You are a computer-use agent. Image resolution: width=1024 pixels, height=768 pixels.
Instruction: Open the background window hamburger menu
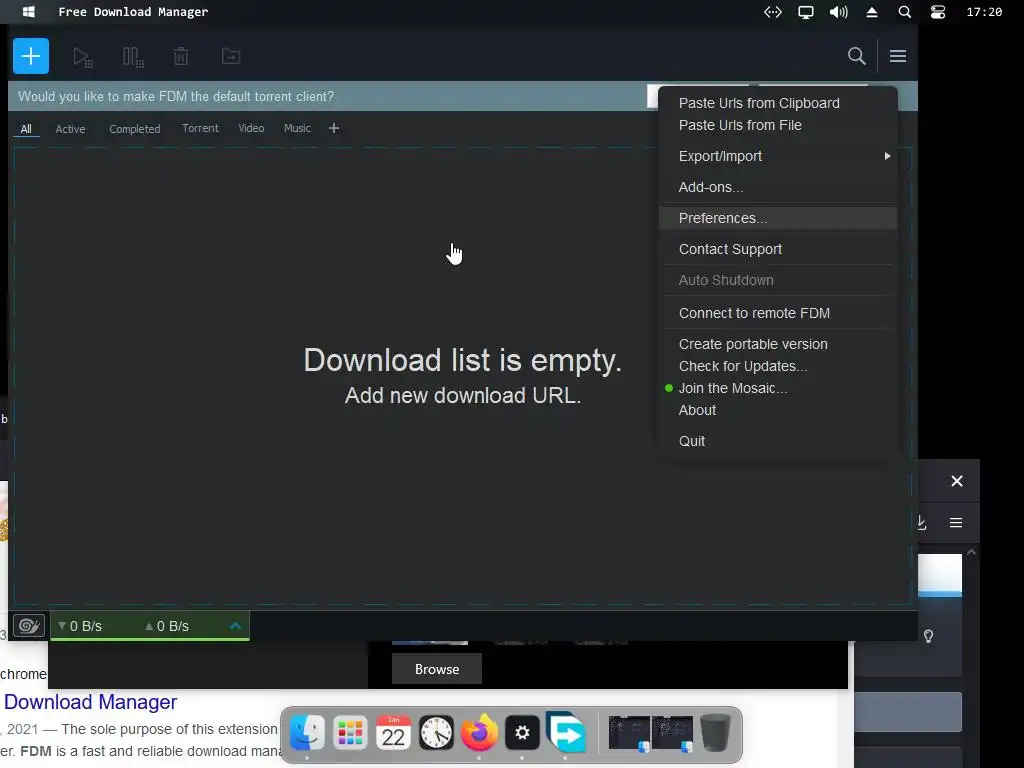(x=955, y=522)
